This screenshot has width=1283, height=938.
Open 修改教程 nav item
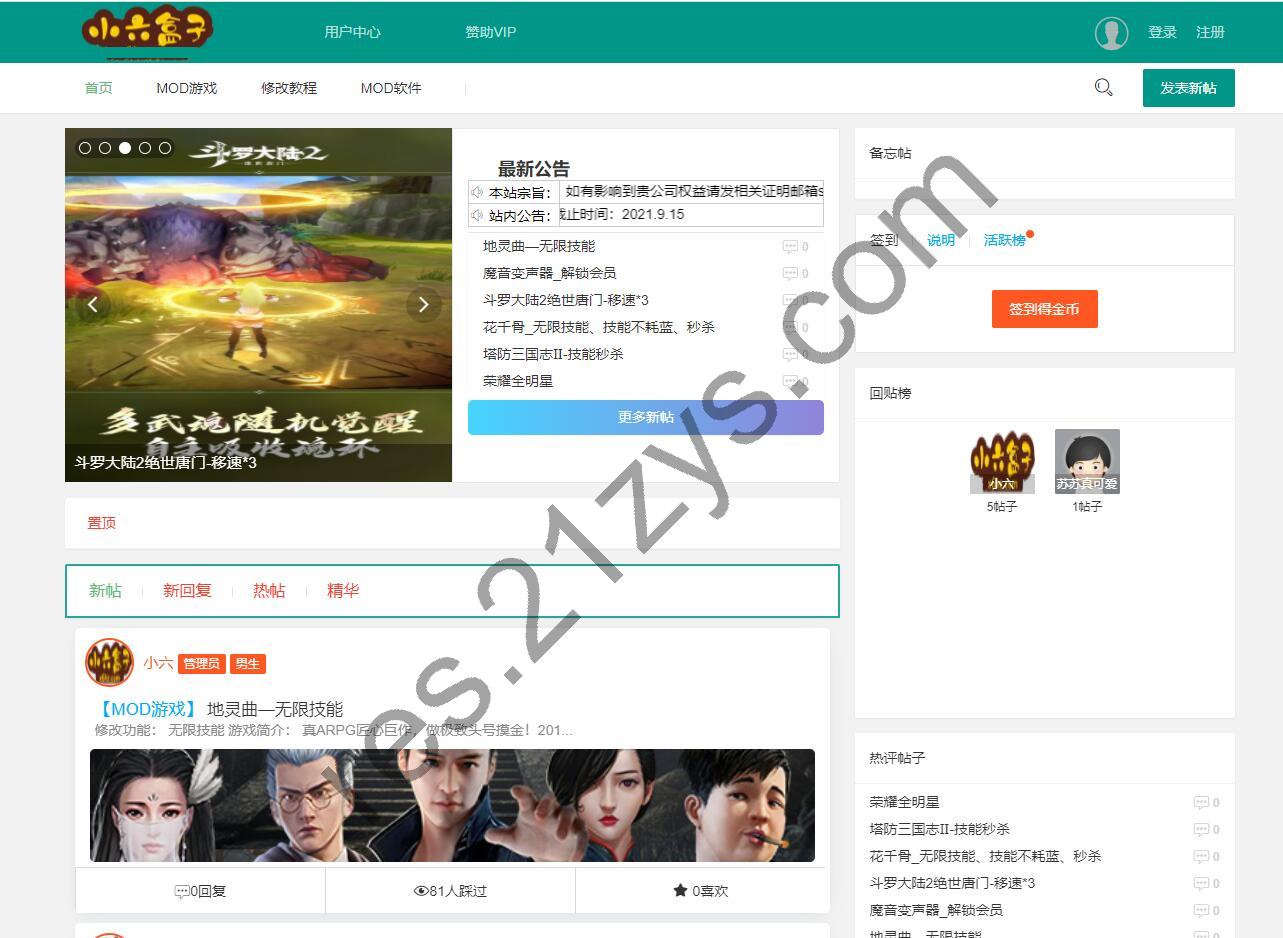click(x=289, y=88)
